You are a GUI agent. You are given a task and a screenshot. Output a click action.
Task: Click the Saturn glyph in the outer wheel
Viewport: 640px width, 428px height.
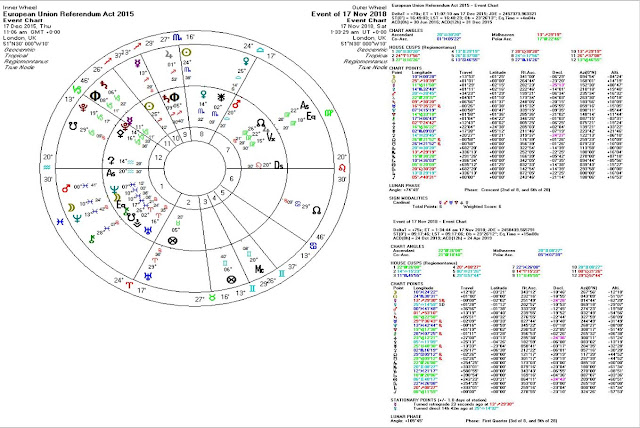tap(104, 86)
